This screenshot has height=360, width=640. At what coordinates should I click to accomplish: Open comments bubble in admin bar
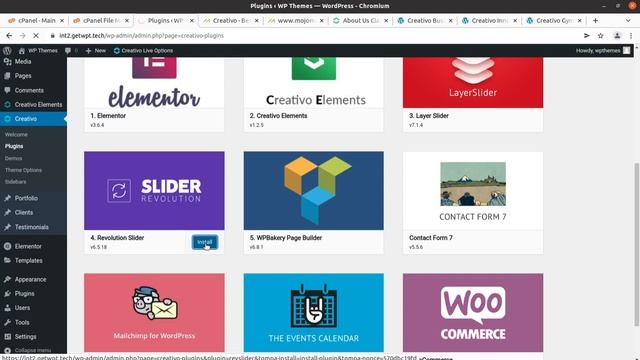tap(68, 51)
